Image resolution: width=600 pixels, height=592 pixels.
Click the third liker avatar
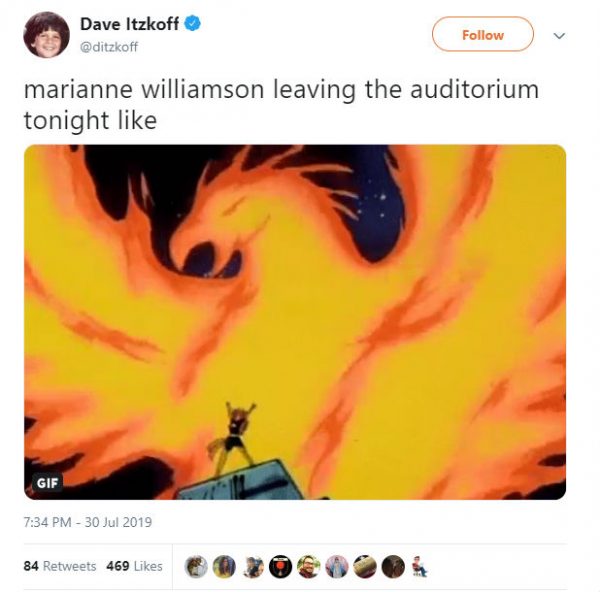[x=253, y=566]
